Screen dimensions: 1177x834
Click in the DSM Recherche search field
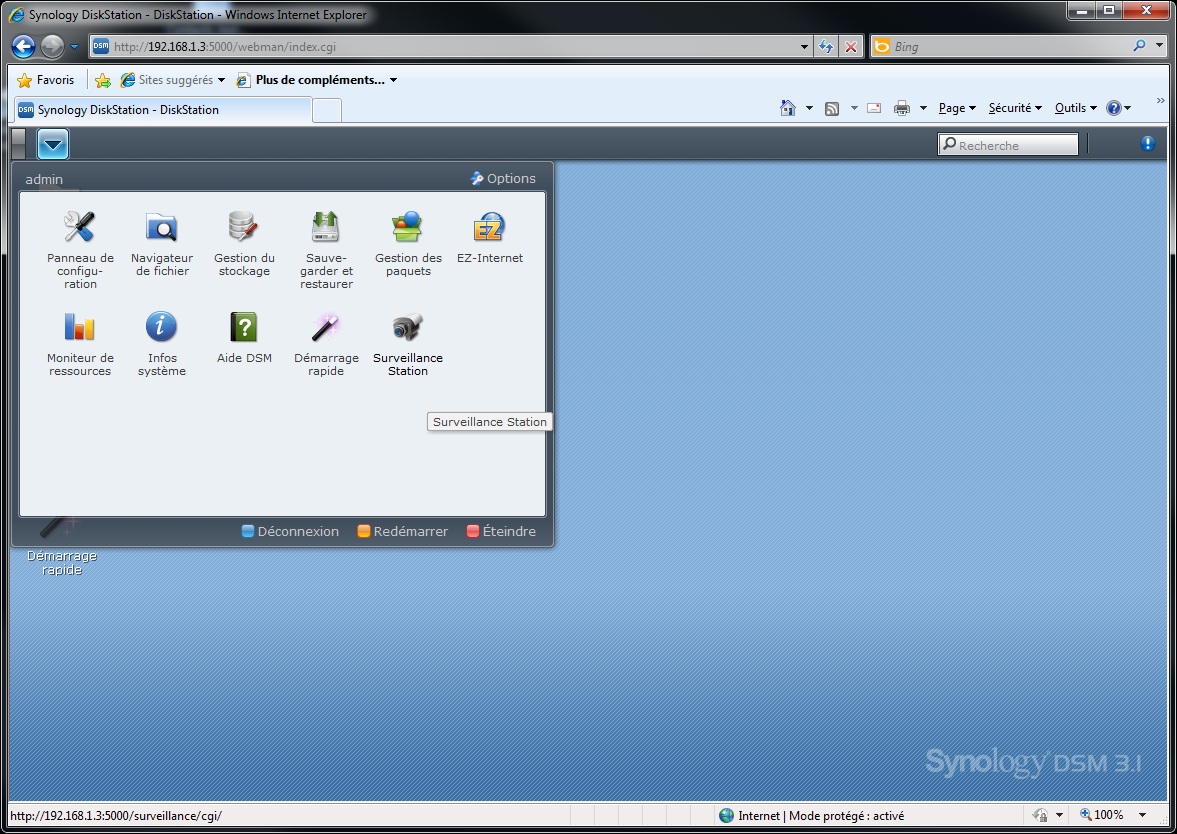pos(1008,145)
